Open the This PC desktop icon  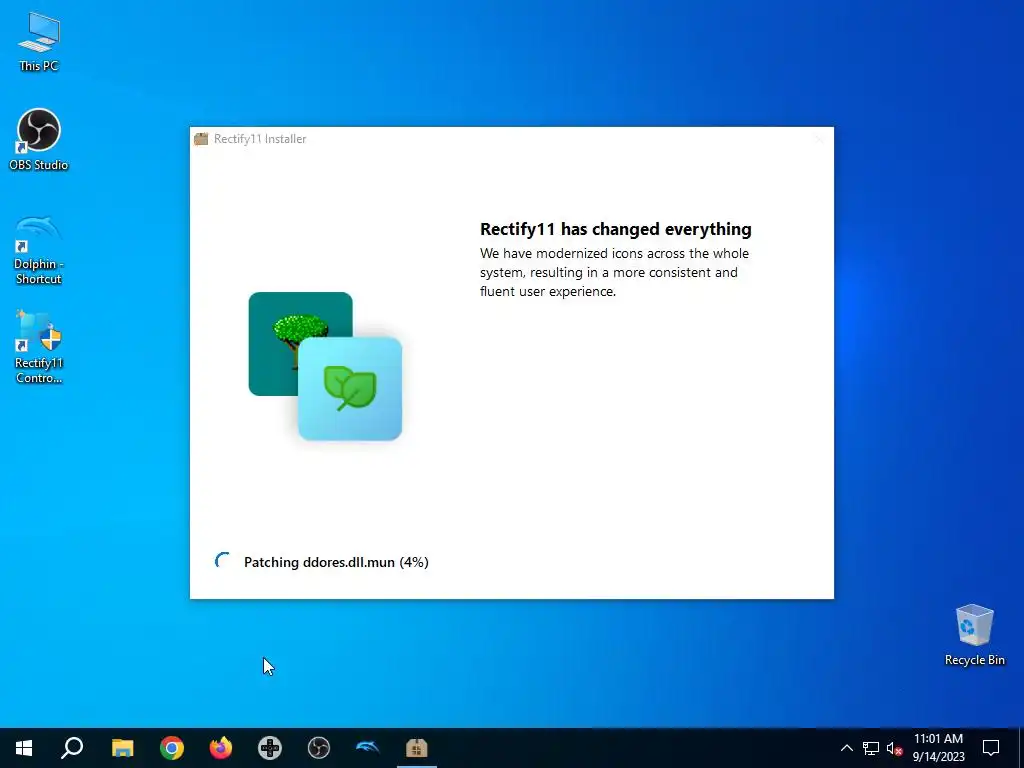pyautogui.click(x=39, y=41)
